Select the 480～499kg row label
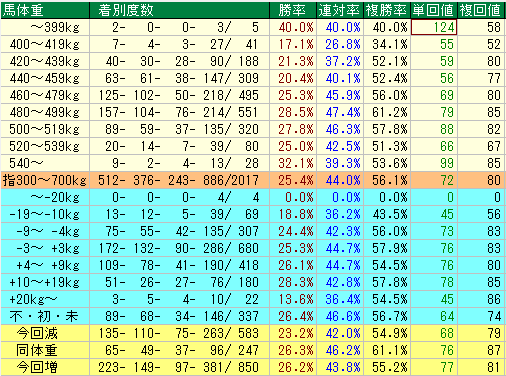The image size is (506, 376). click(x=45, y=112)
